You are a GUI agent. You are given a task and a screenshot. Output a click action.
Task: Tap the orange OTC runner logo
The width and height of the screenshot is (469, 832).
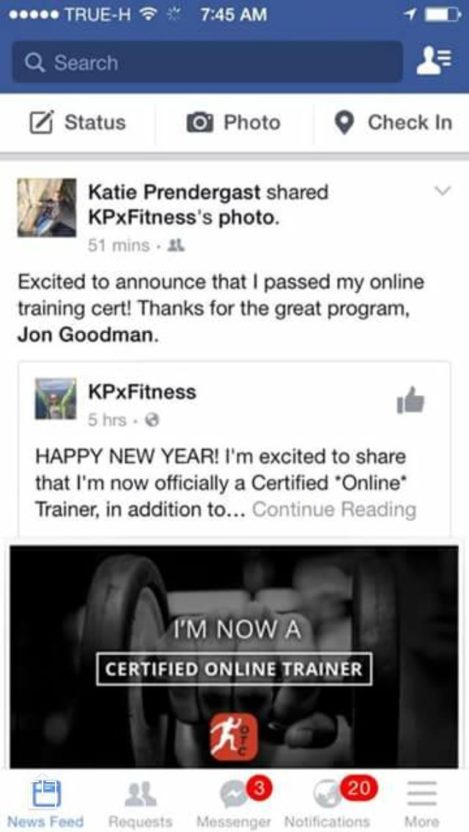(x=234, y=736)
